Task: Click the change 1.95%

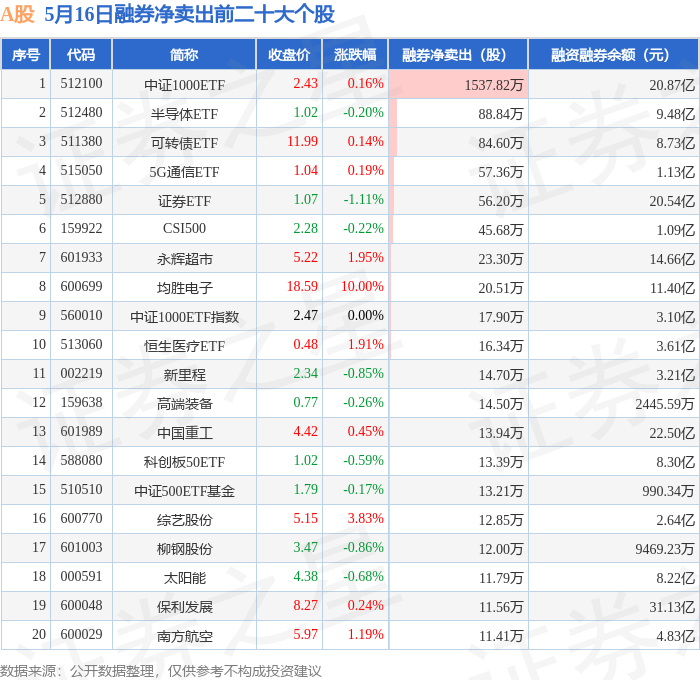Action: click(x=365, y=258)
